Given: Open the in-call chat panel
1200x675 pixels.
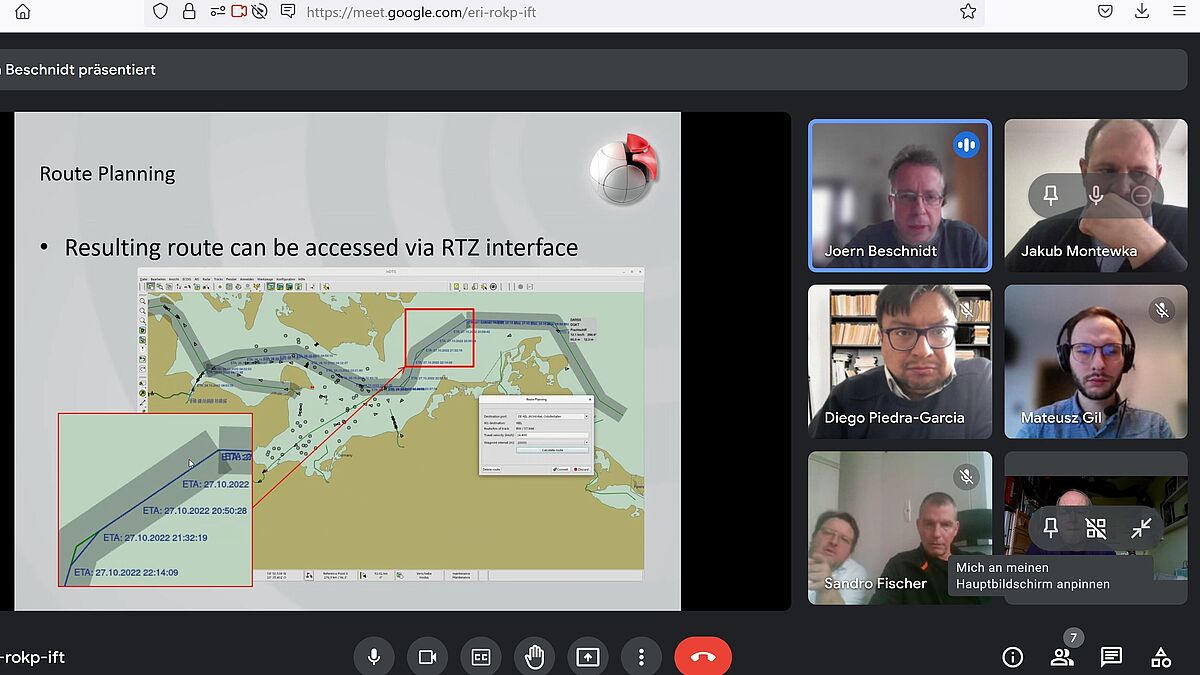Looking at the screenshot, I should click(1111, 657).
